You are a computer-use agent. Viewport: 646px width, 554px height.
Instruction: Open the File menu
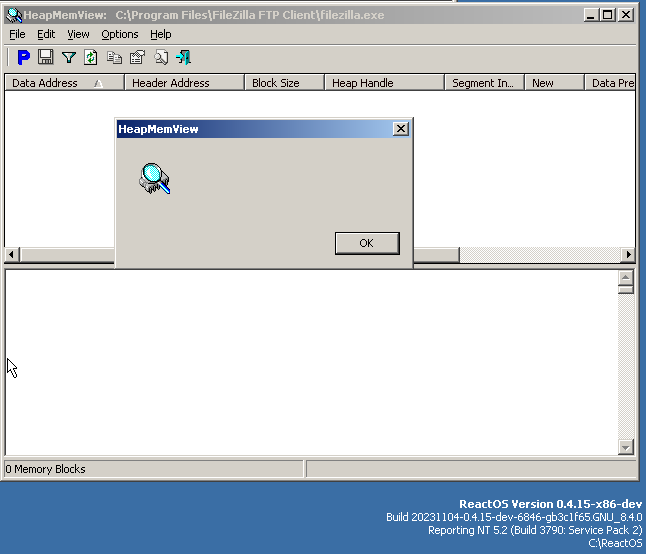click(17, 34)
